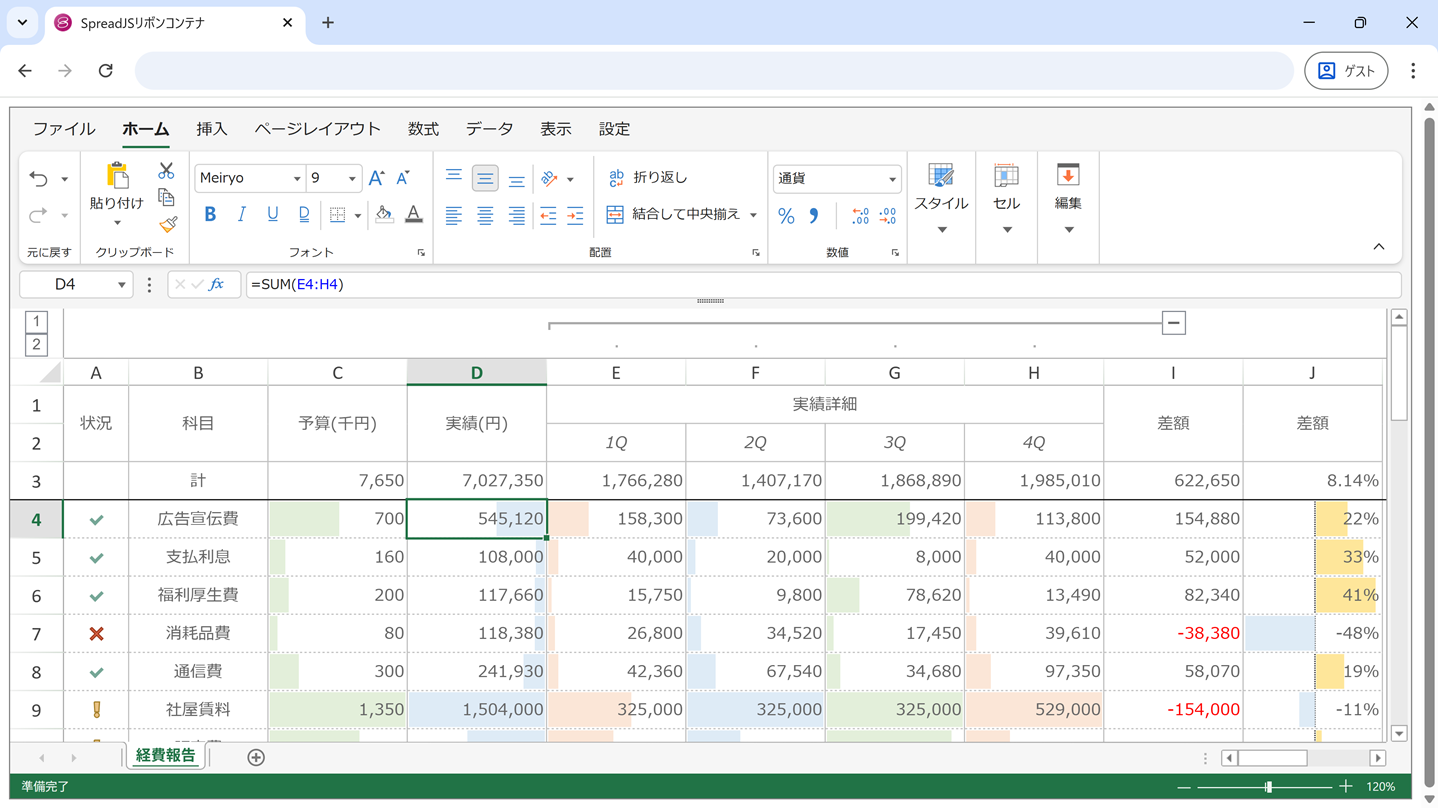Open the borders dropdown arrow
Viewport: 1438px width, 808px height.
click(357, 215)
